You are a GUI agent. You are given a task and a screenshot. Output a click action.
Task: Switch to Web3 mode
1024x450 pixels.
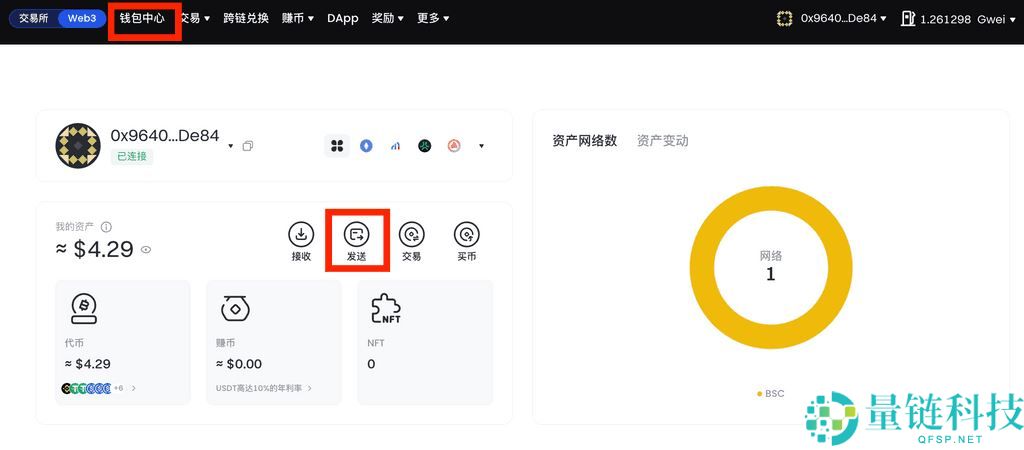tap(82, 18)
